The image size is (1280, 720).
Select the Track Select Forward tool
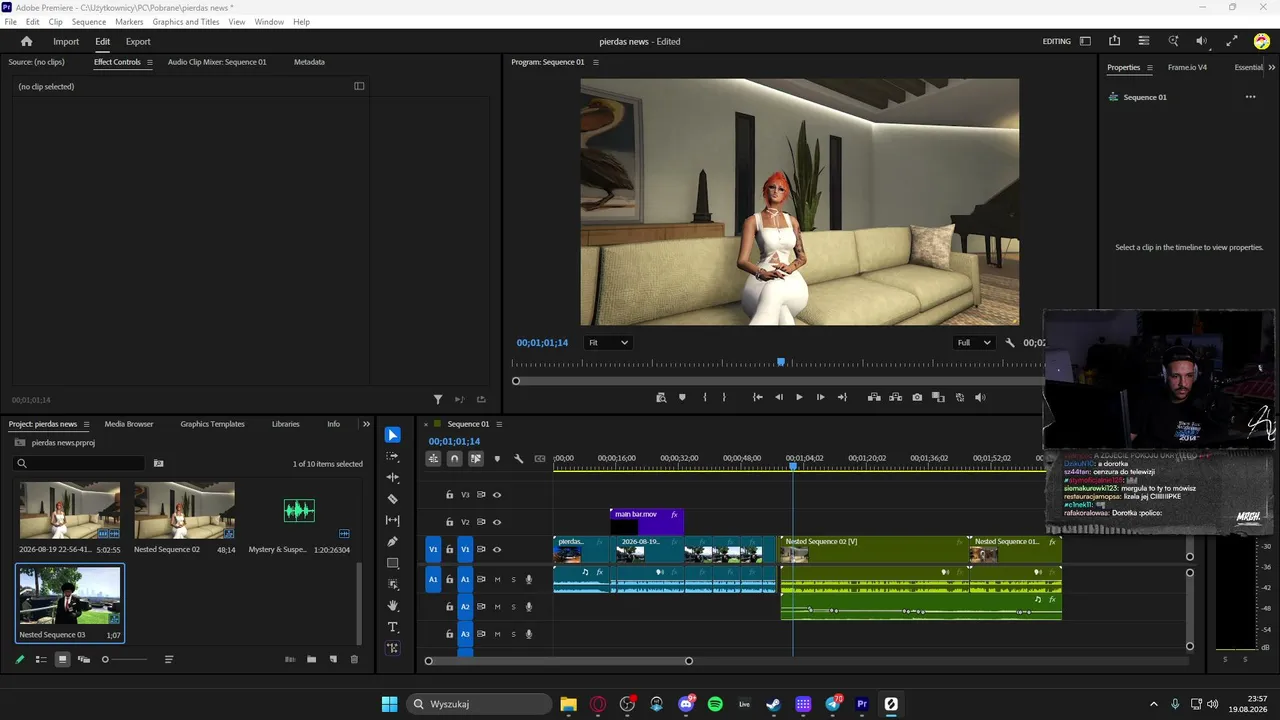point(393,456)
